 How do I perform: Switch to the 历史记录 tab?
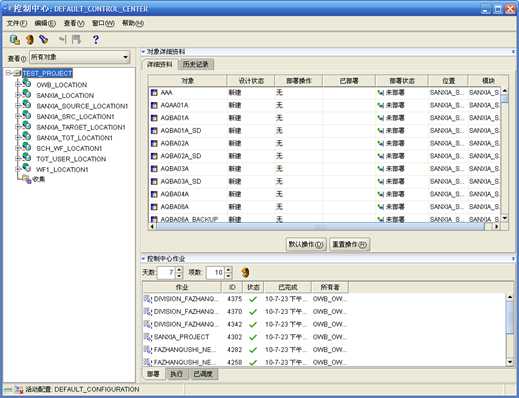196,64
